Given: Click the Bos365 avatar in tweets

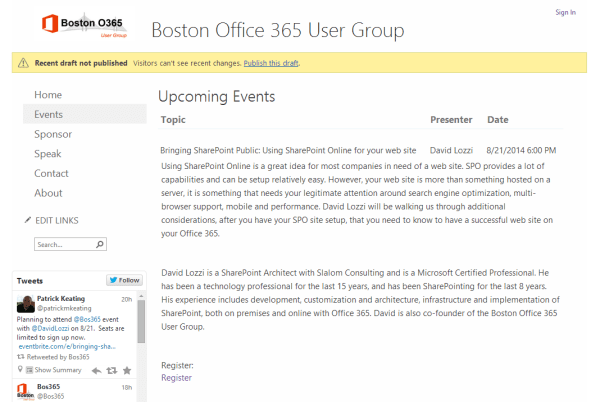Looking at the screenshot, I should coord(26,391).
